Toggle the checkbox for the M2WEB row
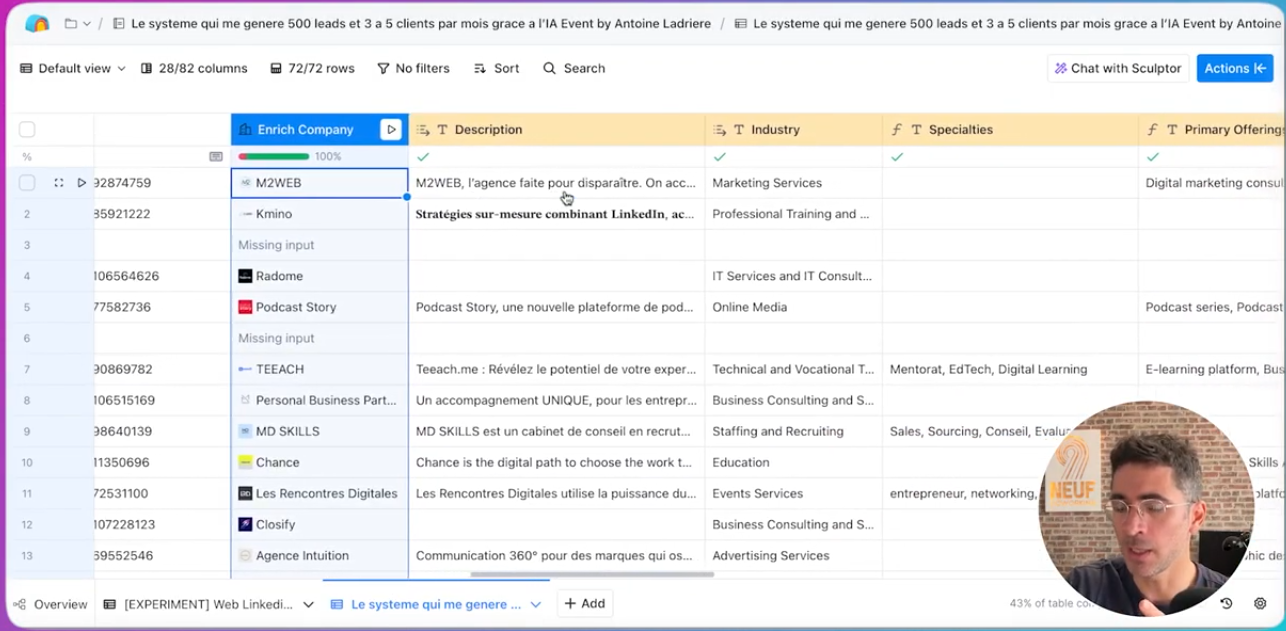1286x631 pixels. pyautogui.click(x=27, y=183)
